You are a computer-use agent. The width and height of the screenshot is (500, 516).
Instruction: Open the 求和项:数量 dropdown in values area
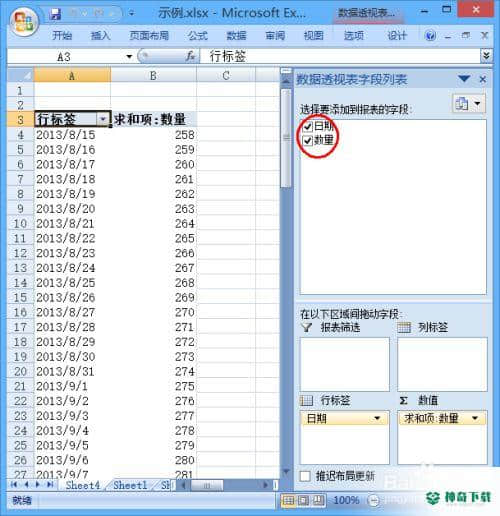(x=475, y=418)
